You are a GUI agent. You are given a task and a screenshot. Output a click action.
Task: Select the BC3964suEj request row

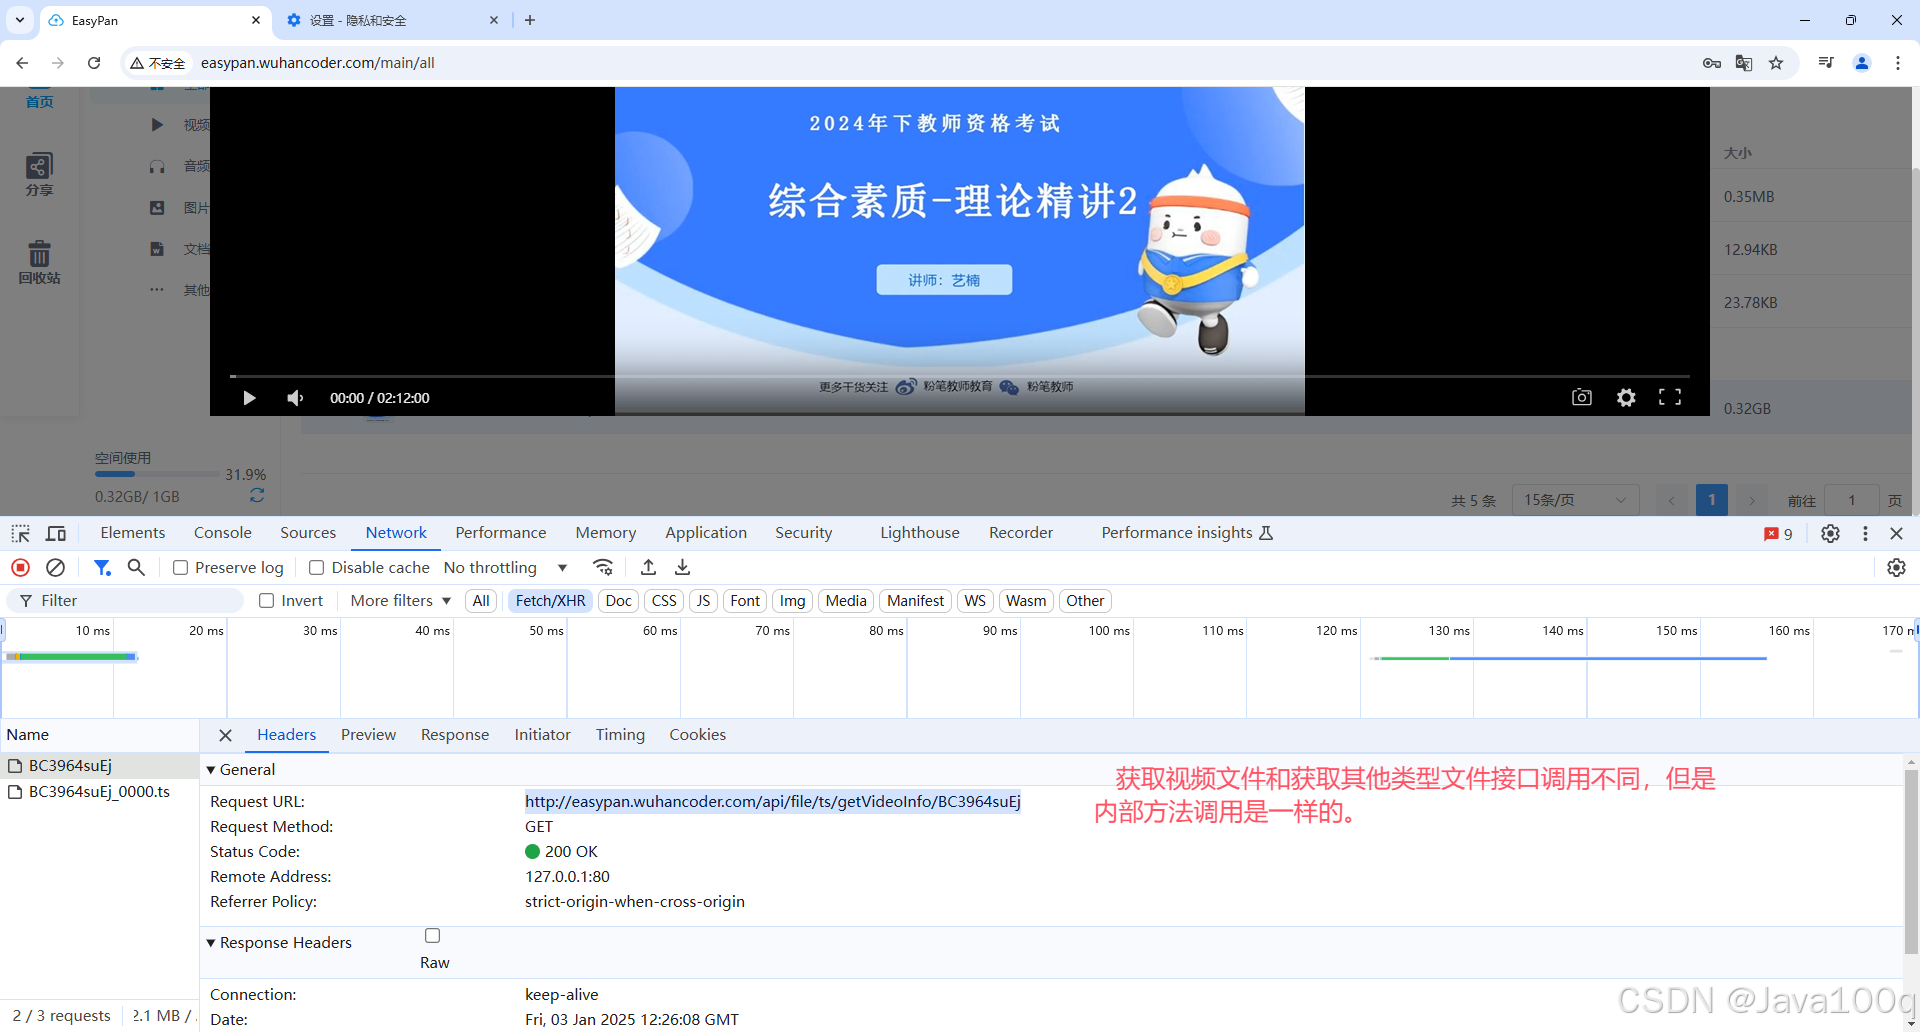[99, 766]
